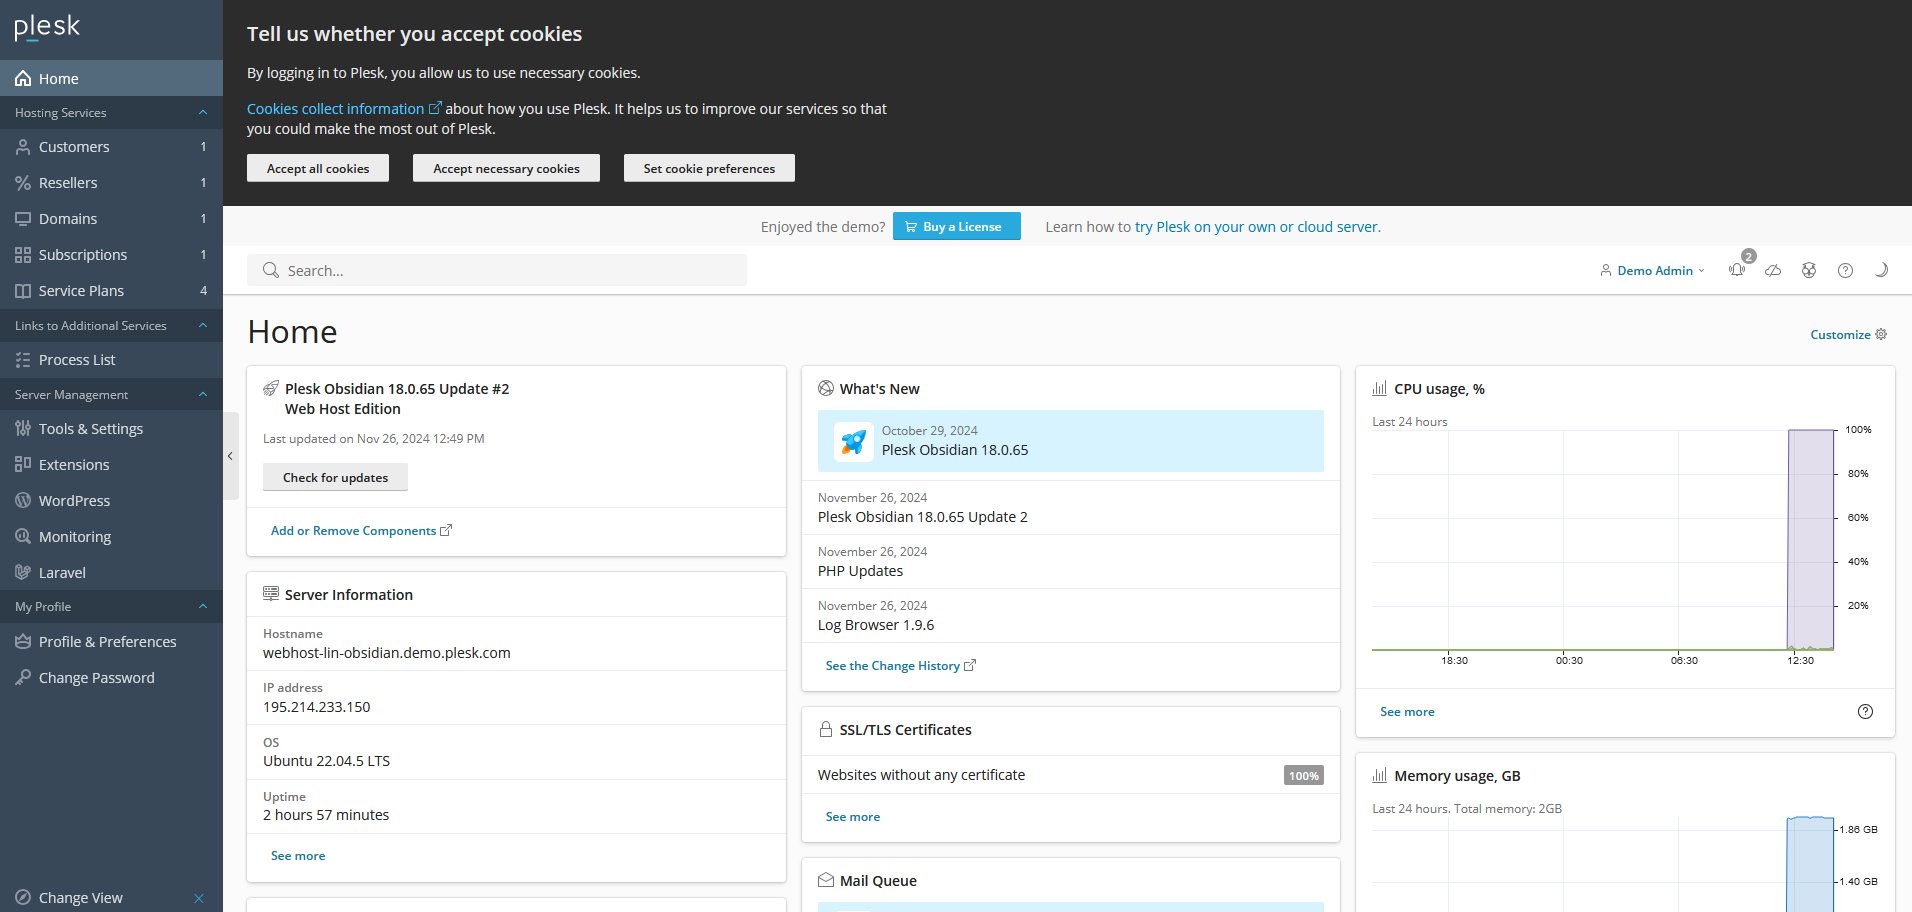Select Tools & Settings in the sidebar
This screenshot has height=912, width=1912.
[x=91, y=428]
